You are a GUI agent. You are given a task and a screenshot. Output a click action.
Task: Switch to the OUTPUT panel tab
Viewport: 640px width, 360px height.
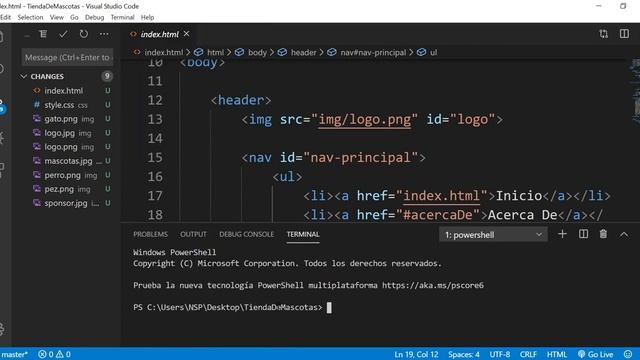[x=193, y=234]
